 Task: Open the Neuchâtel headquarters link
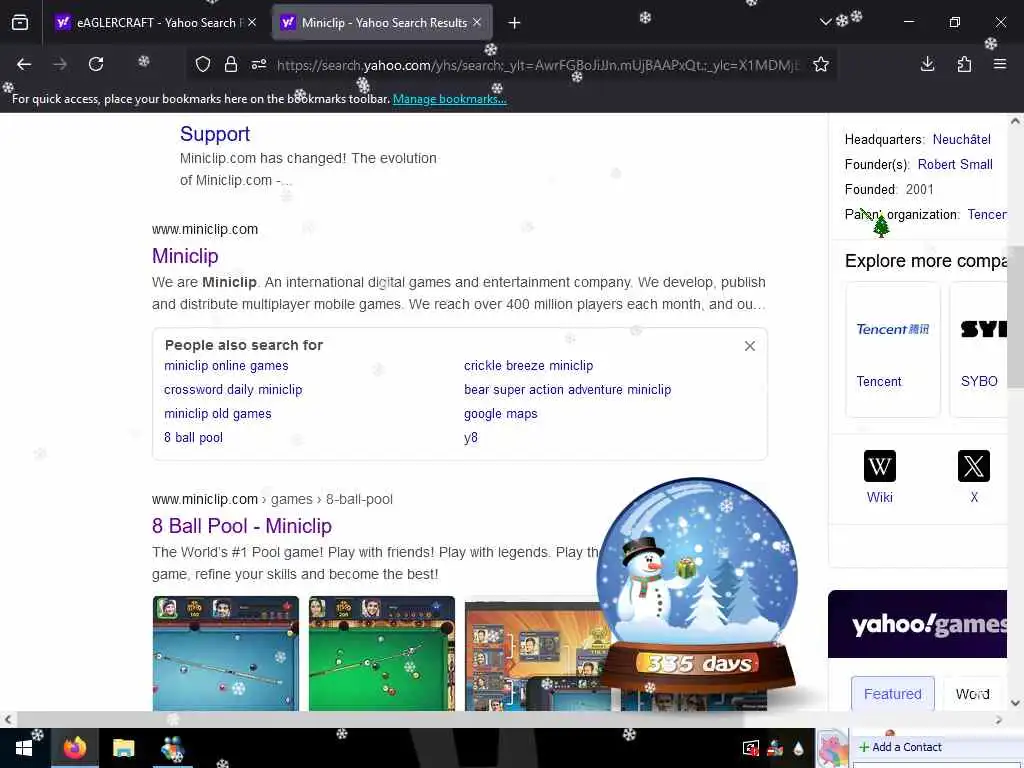pyautogui.click(x=961, y=139)
